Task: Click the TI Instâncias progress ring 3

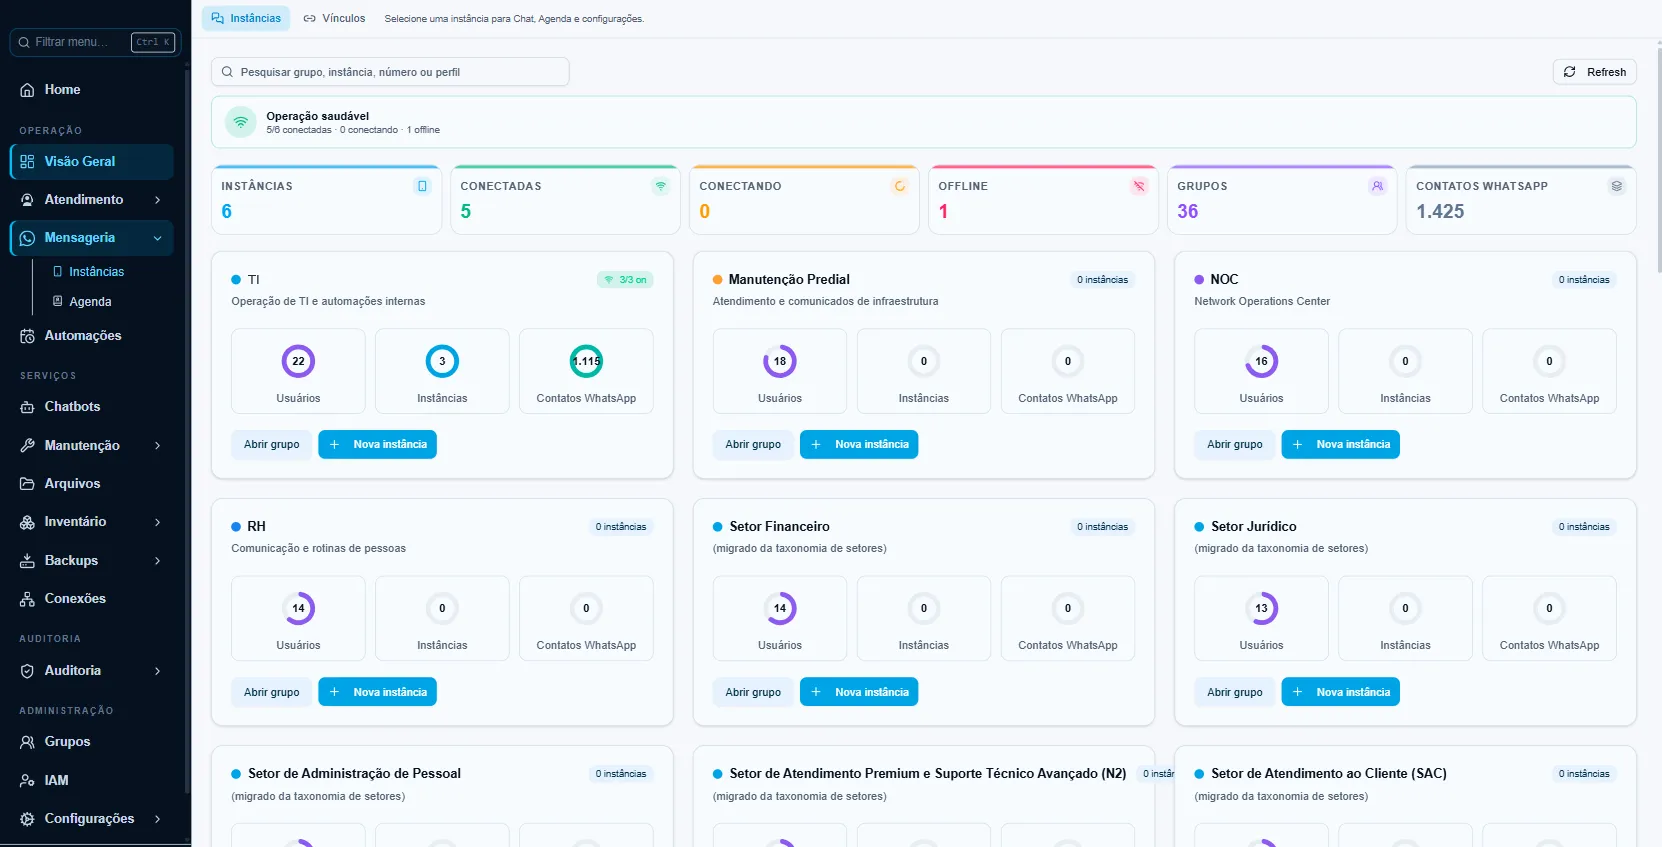Action: pyautogui.click(x=442, y=361)
